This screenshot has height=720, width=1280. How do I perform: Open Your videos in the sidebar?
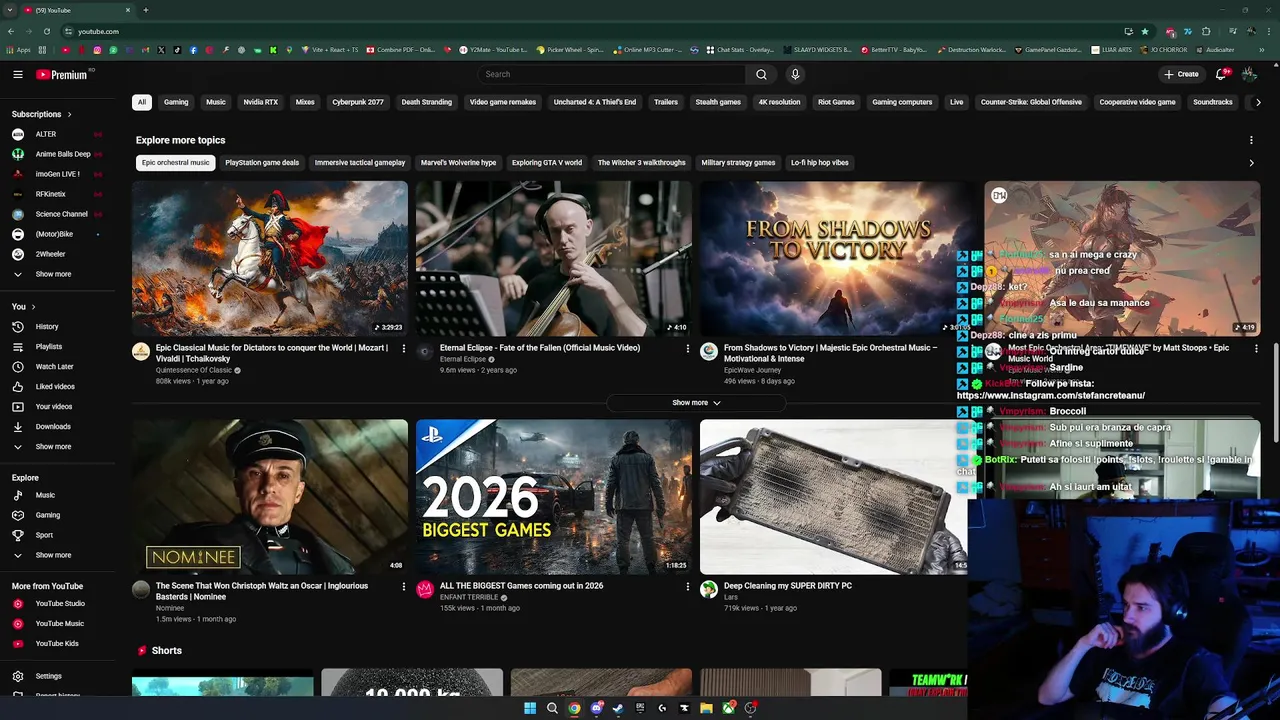click(54, 407)
